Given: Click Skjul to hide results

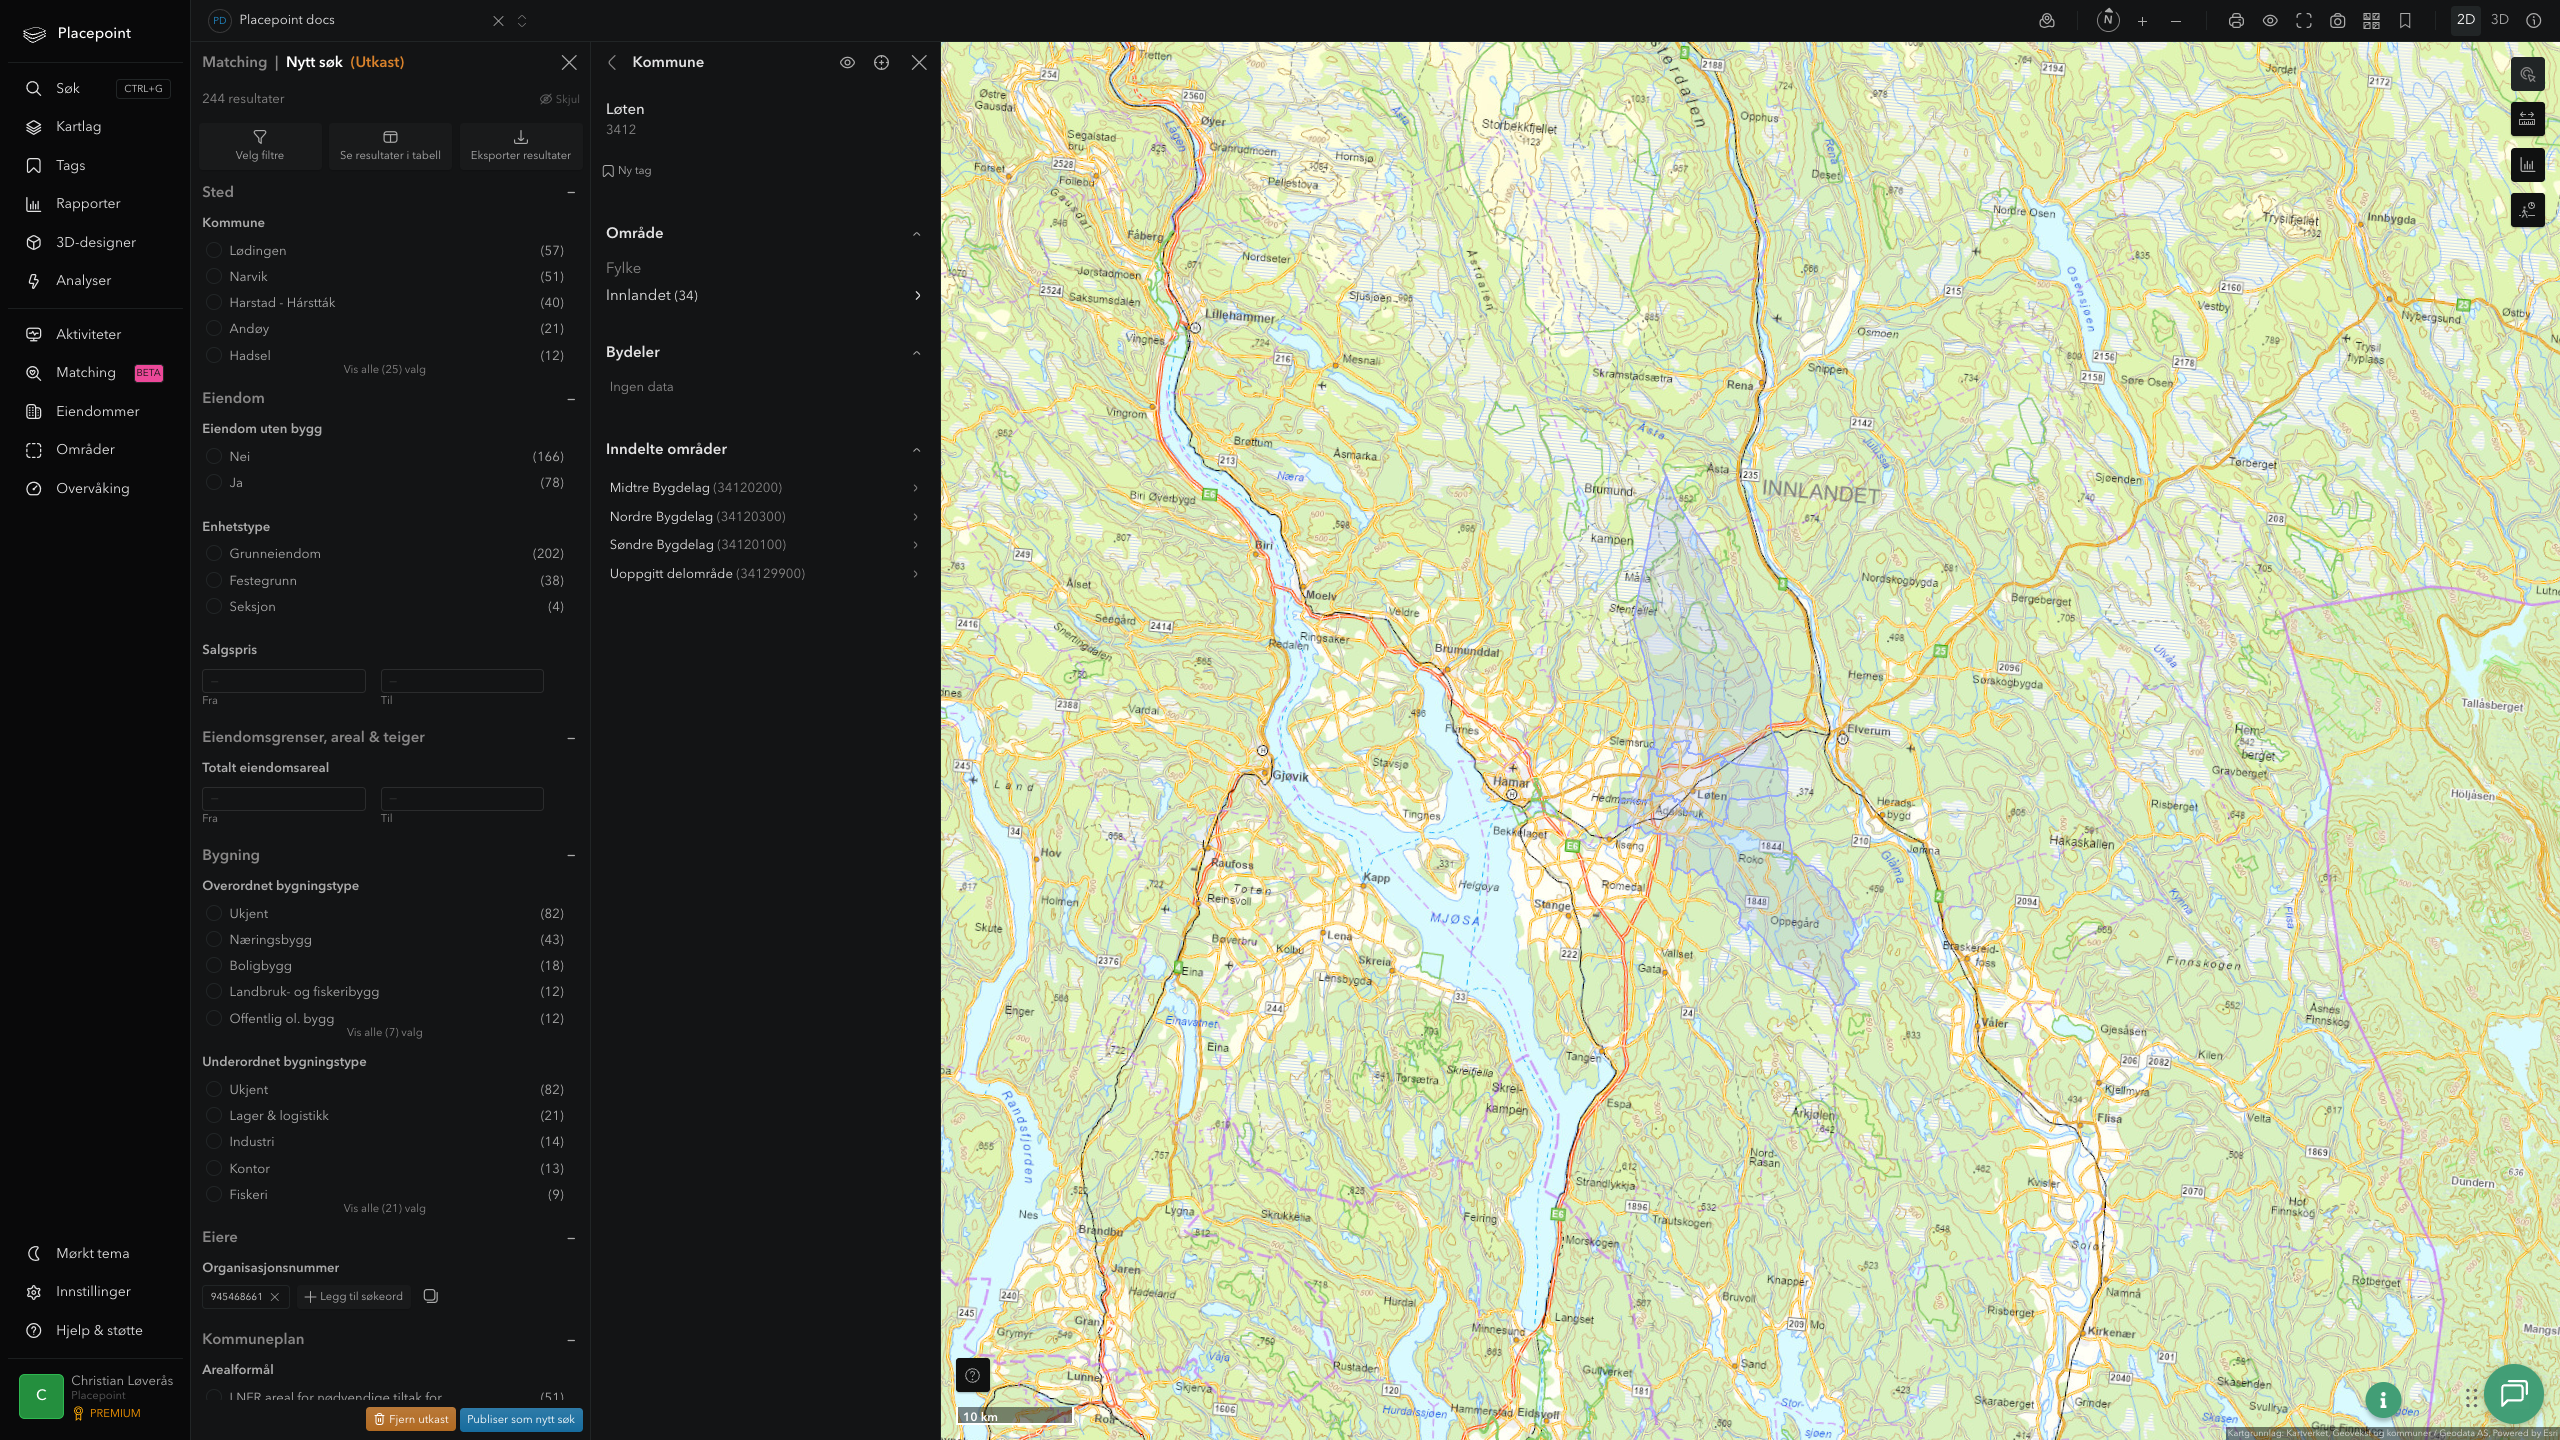Looking at the screenshot, I should tap(560, 99).
